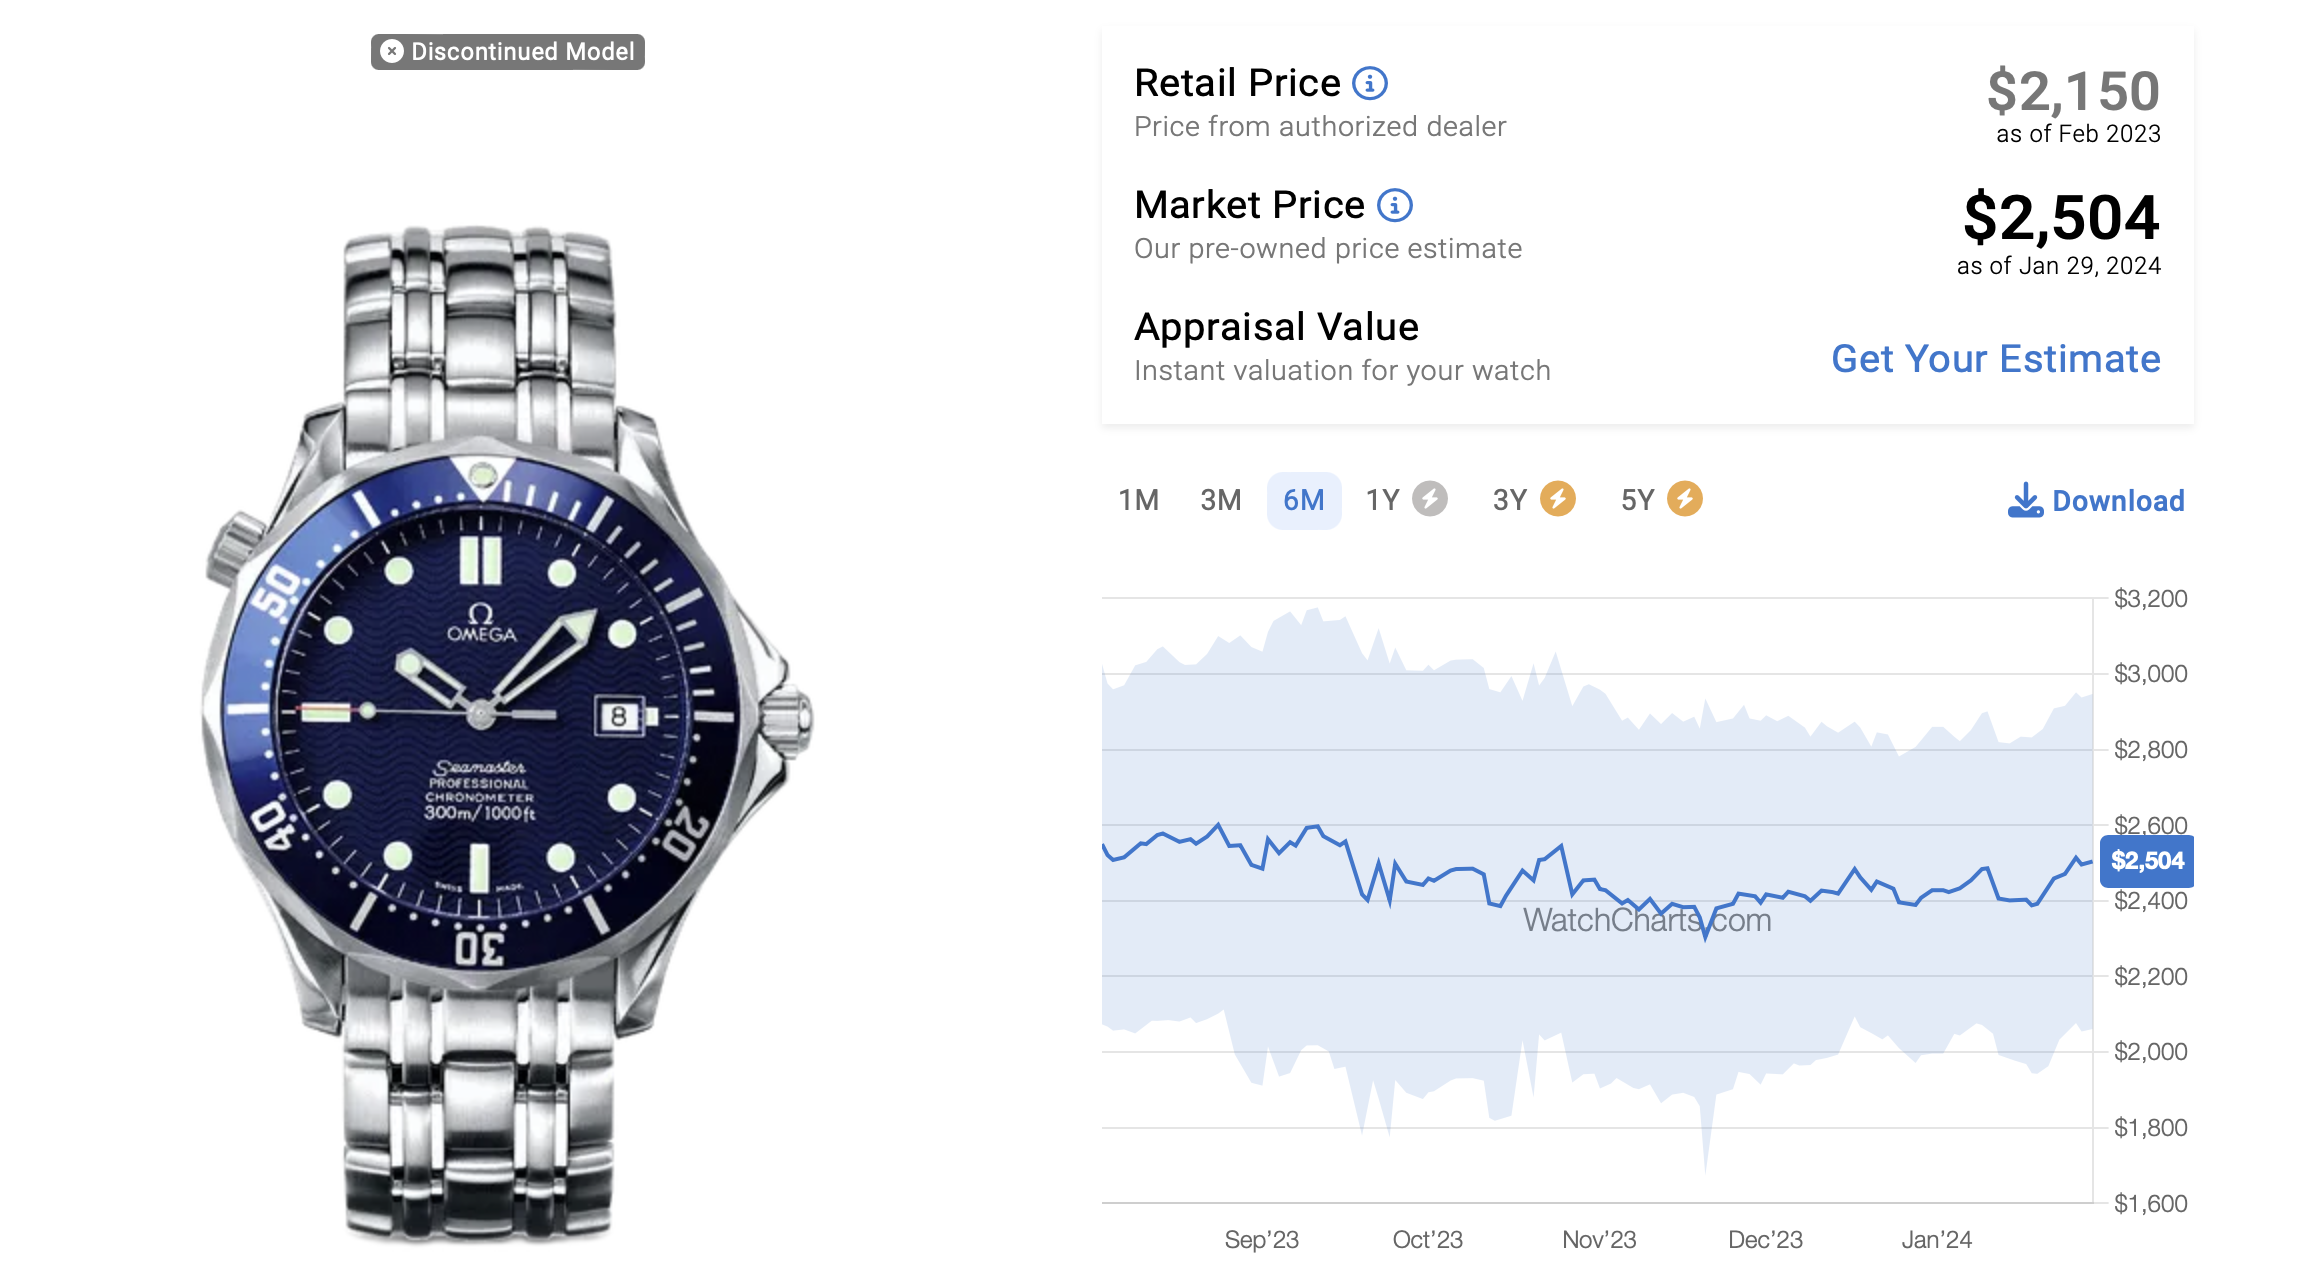Viewport: 2298px width, 1288px height.
Task: Click the download arrow icon
Action: pyautogui.click(x=2025, y=500)
